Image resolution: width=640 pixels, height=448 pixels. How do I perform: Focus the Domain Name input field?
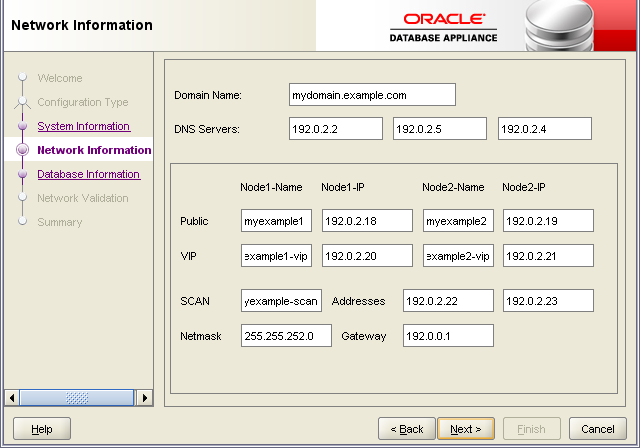coord(372,95)
